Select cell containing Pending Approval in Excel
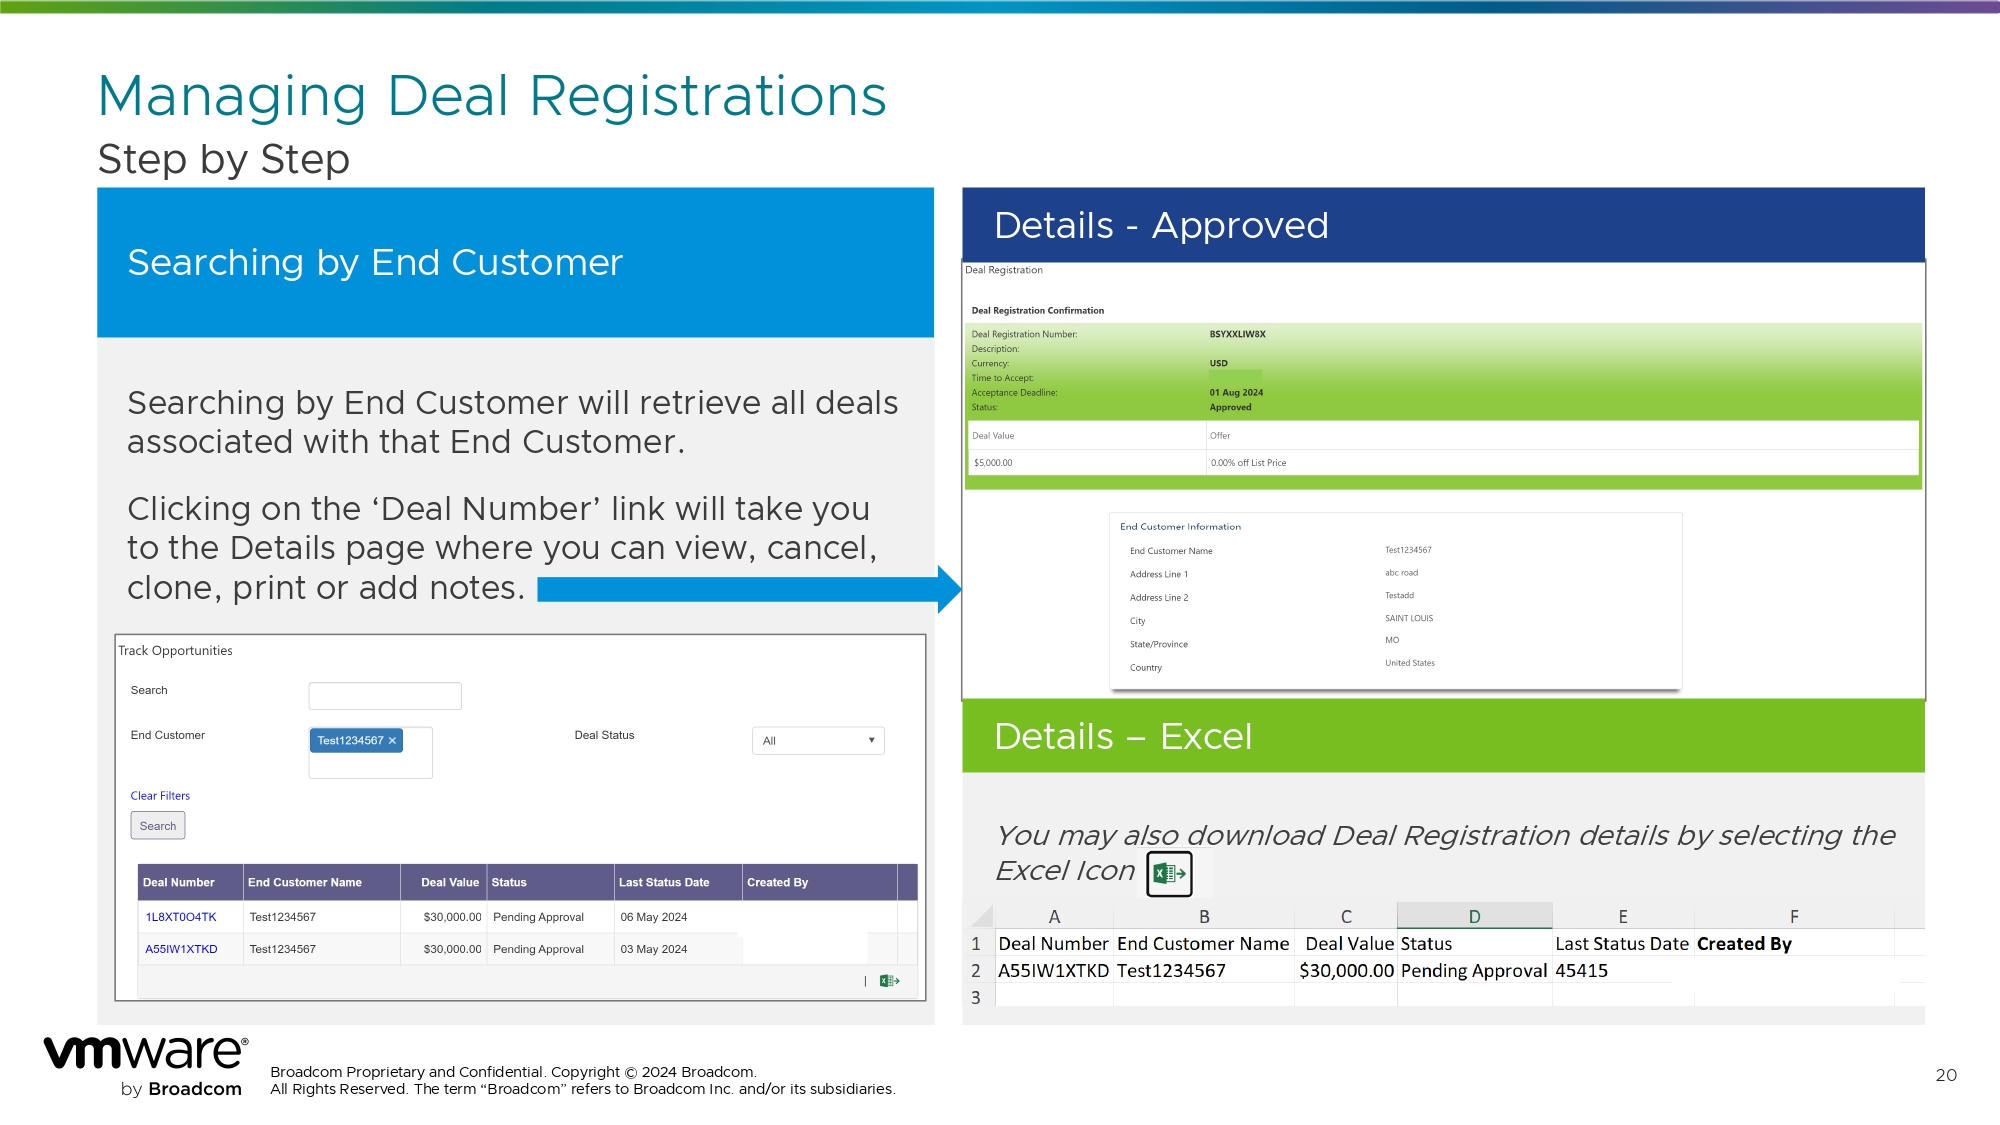 (x=1473, y=970)
